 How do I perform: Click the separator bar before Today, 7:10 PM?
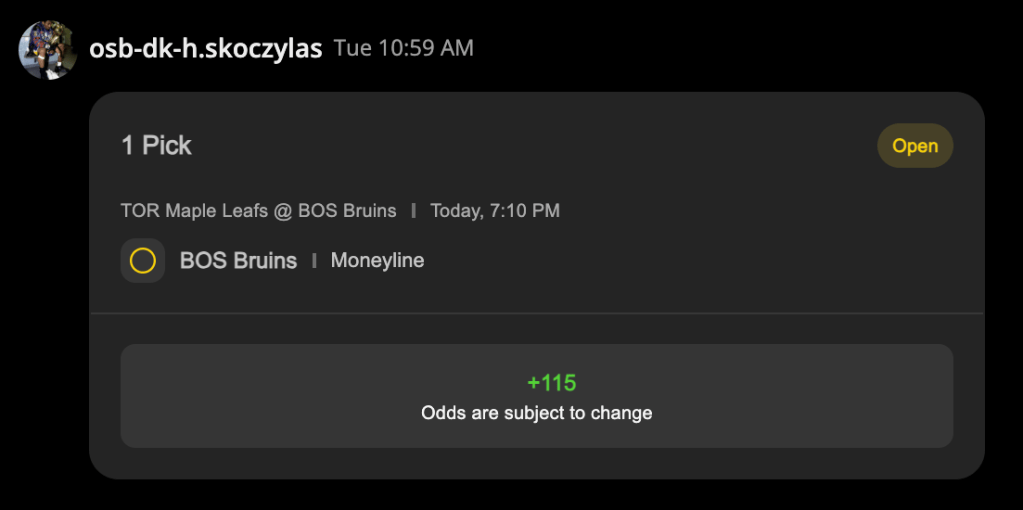click(414, 211)
